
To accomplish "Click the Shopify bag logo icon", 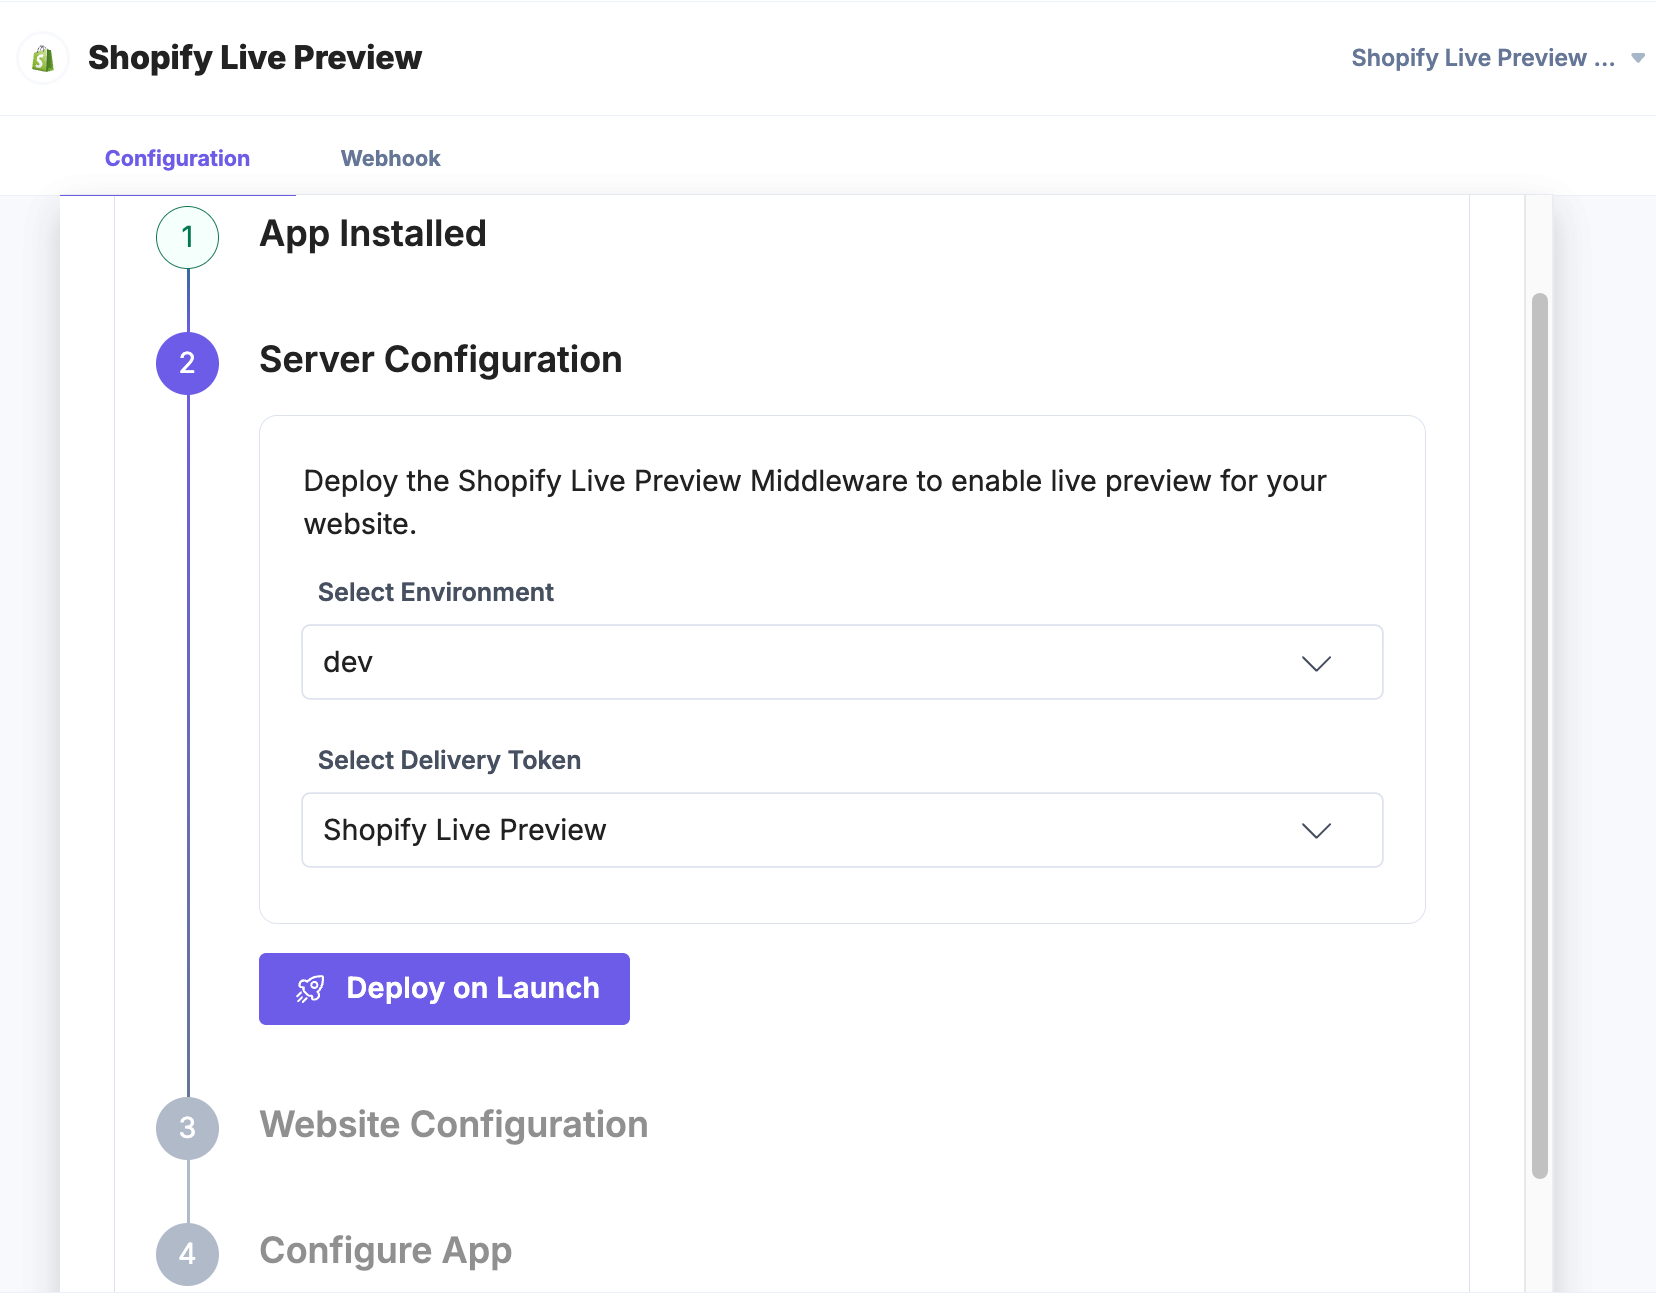I will [x=43, y=59].
